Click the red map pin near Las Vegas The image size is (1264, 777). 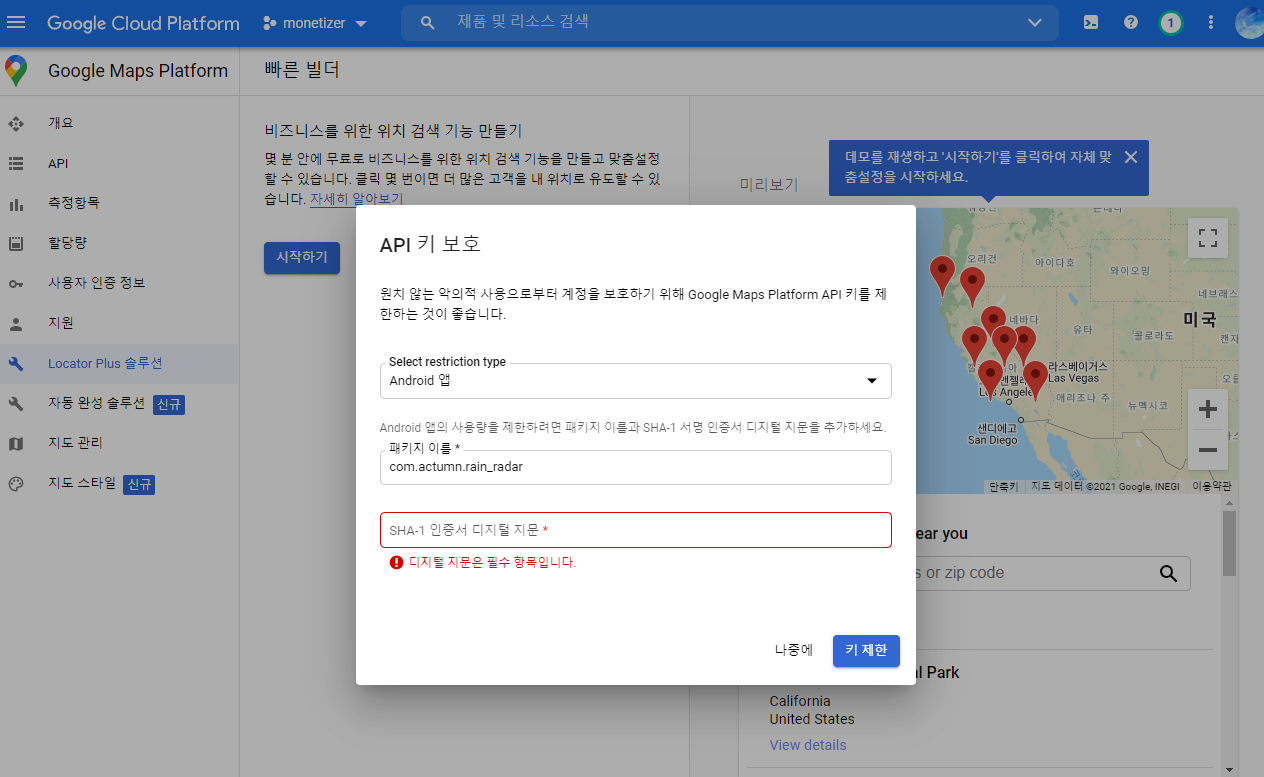1035,379
